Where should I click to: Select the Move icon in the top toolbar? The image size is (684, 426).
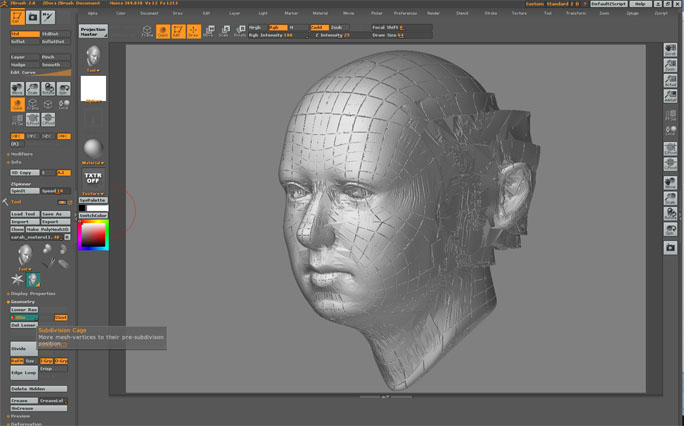coord(209,31)
